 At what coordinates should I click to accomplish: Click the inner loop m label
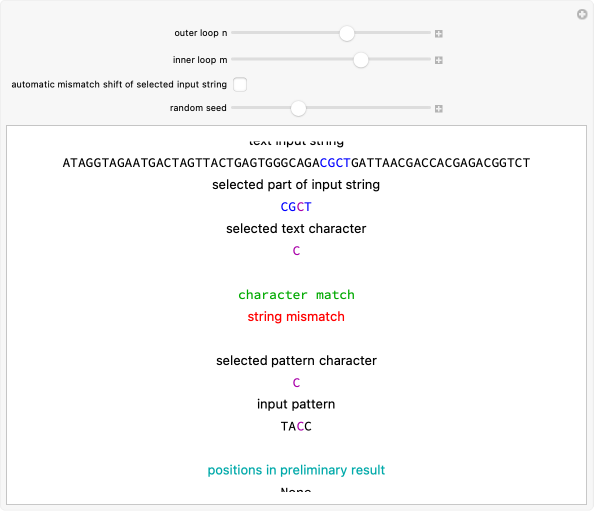coord(200,60)
